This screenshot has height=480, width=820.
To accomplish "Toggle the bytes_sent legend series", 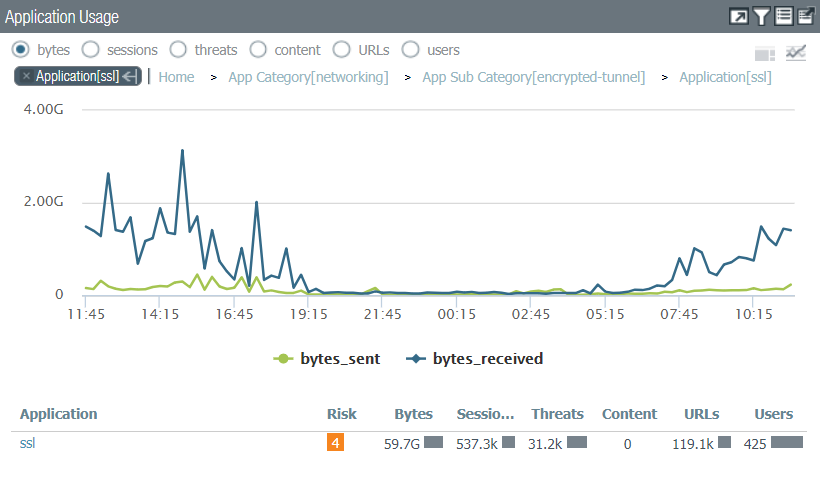I will pyautogui.click(x=328, y=358).
